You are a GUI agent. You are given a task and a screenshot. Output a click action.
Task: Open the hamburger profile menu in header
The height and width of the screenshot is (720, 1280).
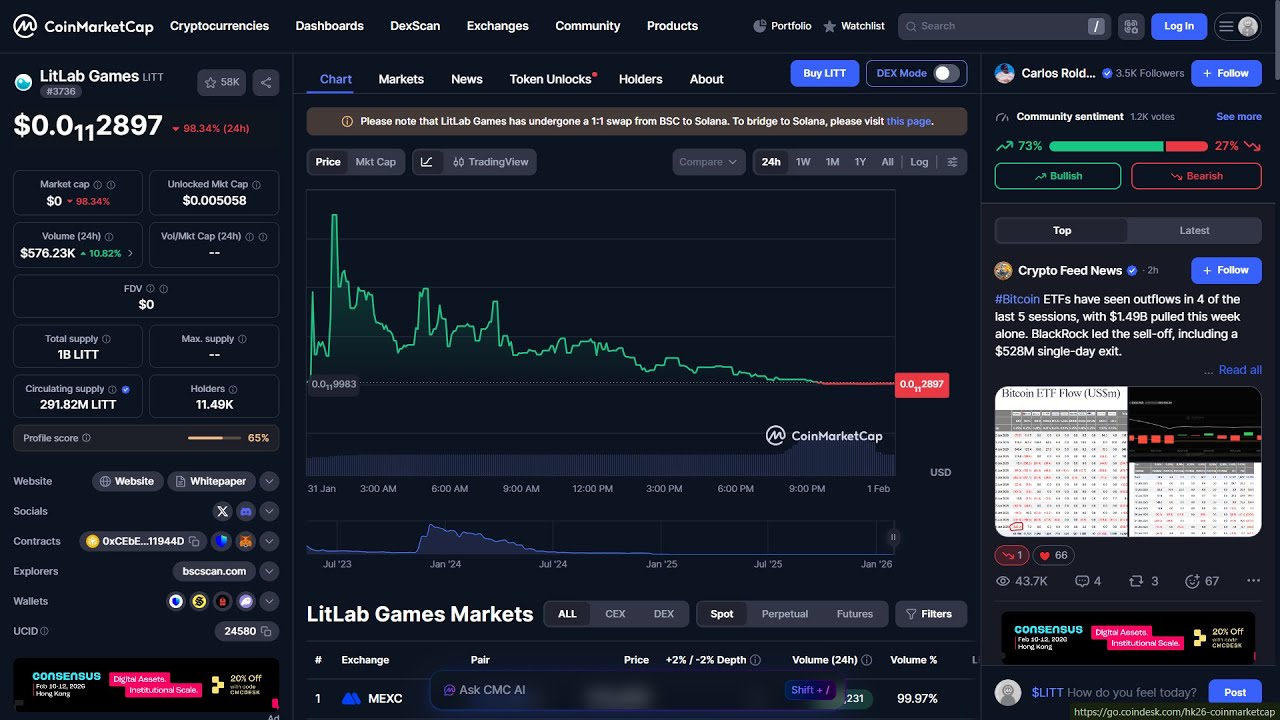[1238, 26]
